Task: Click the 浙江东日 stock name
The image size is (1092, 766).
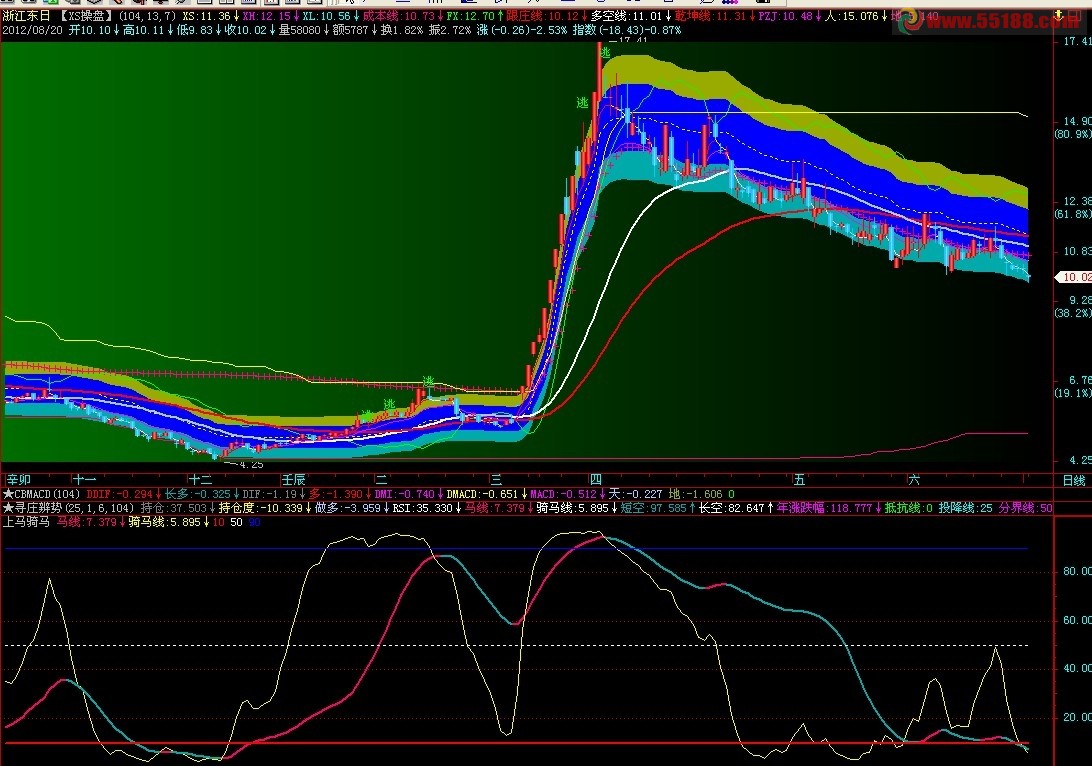Action: tap(27, 17)
